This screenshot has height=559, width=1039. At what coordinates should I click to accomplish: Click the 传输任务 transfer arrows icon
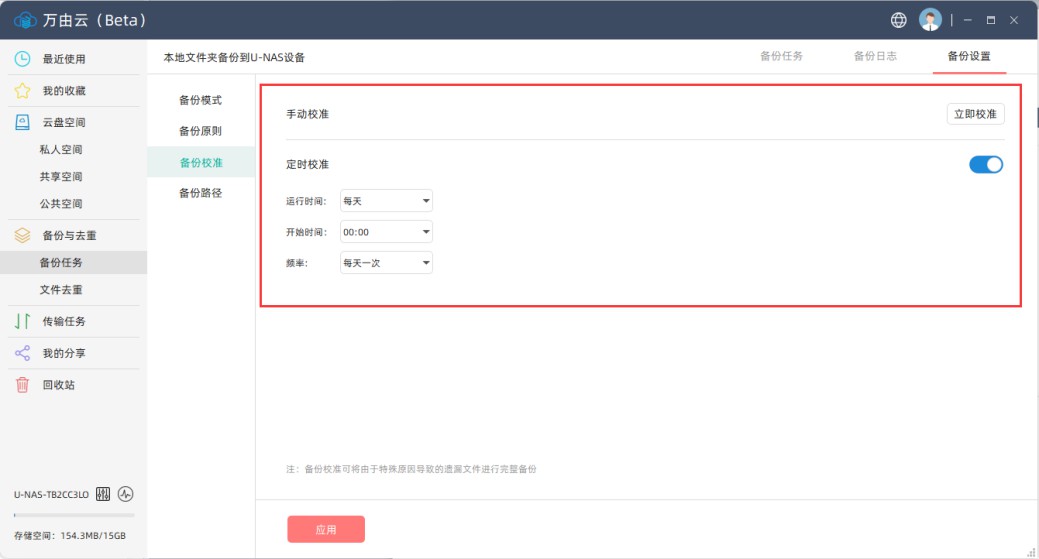22,321
